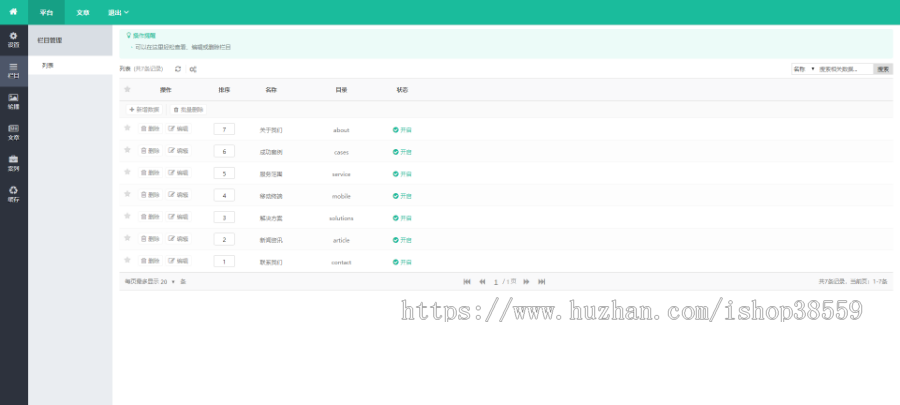
Task: Open the gear Settings item in the dark sidebar
Action: coord(14,40)
